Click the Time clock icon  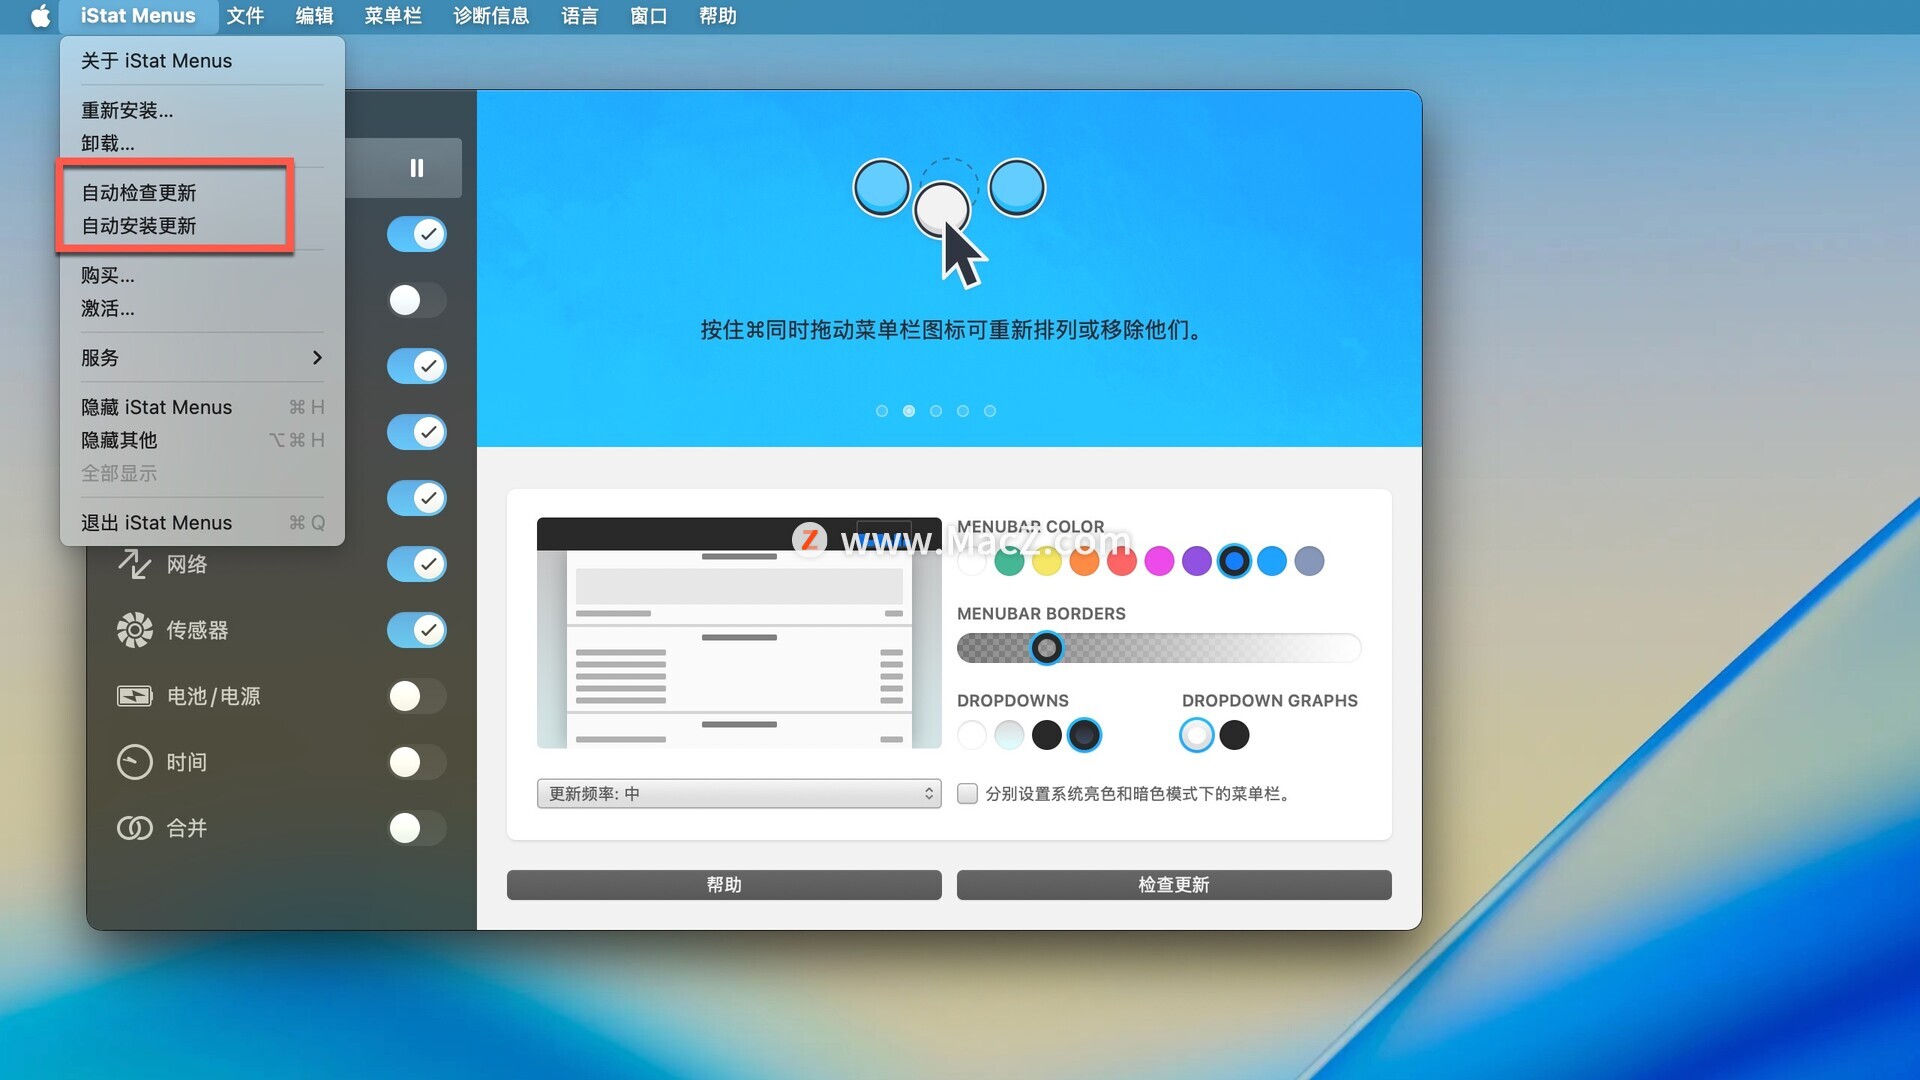coord(134,762)
